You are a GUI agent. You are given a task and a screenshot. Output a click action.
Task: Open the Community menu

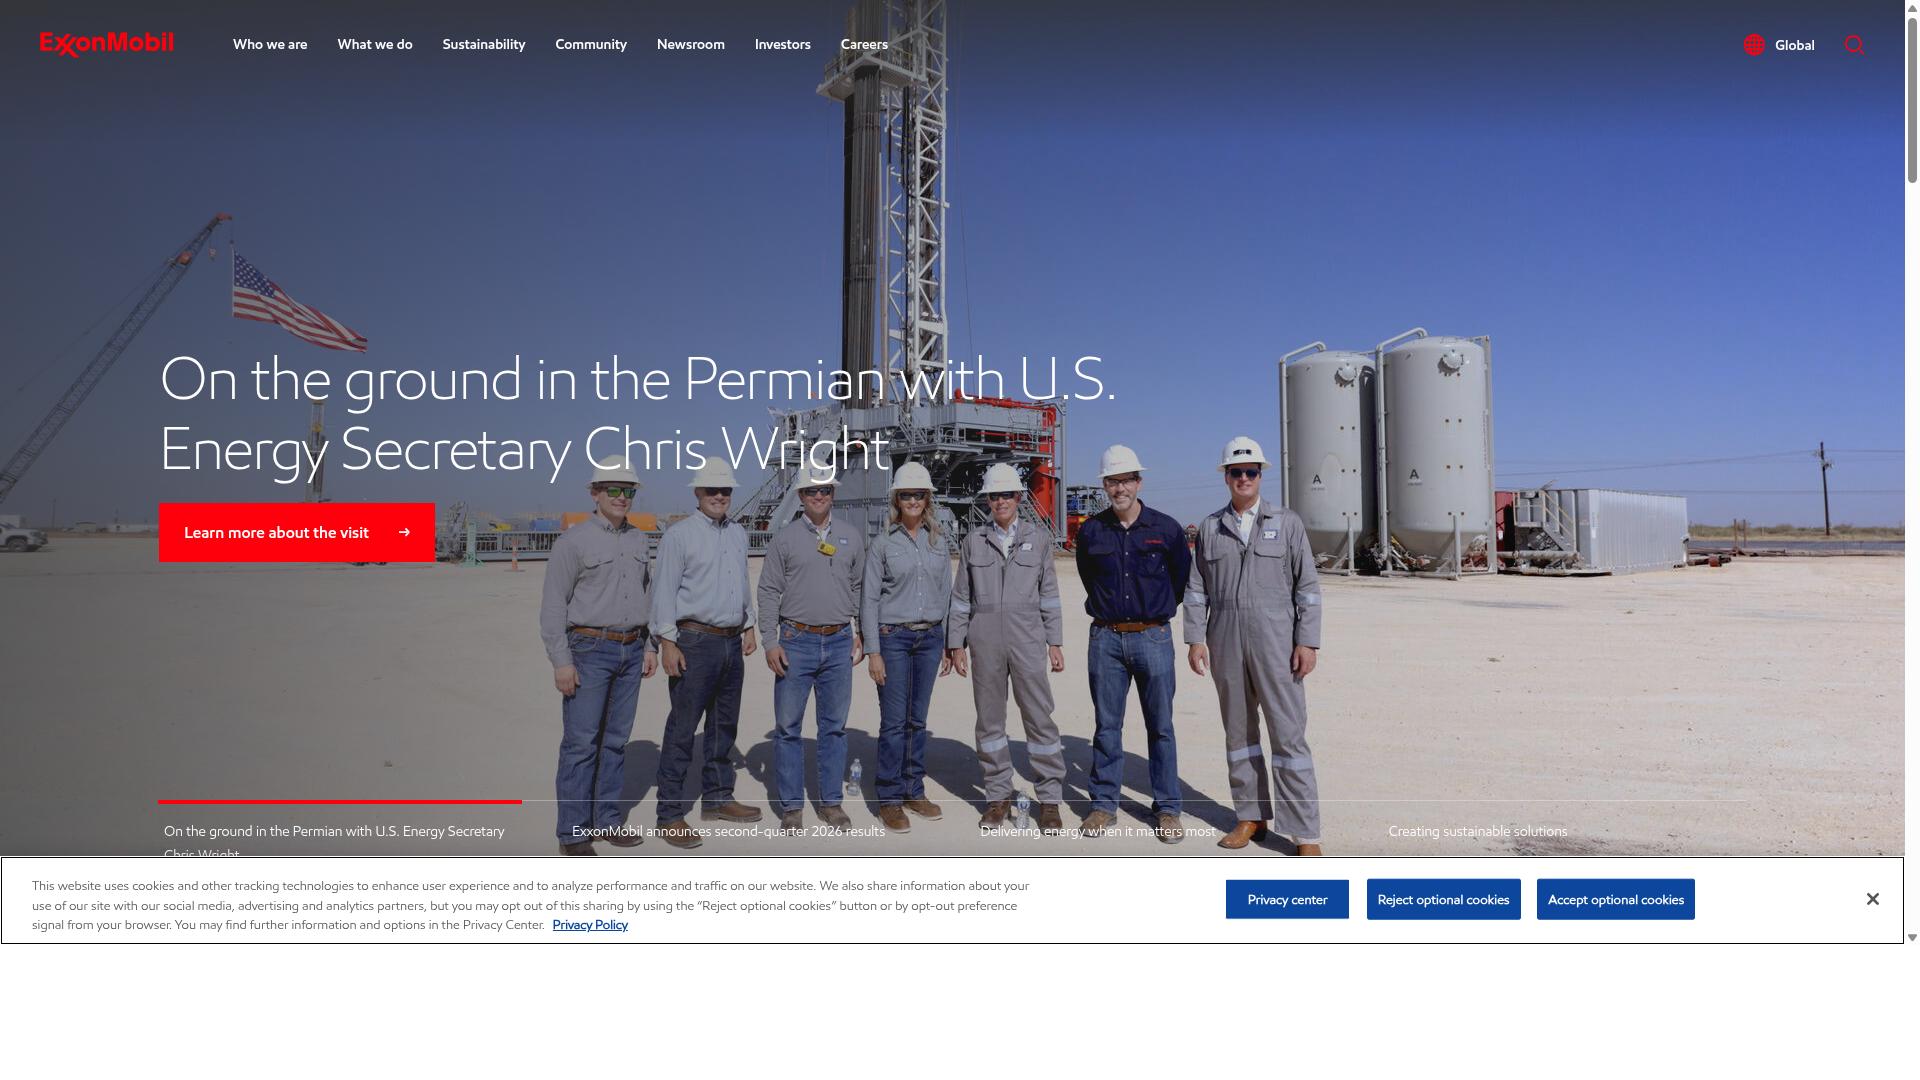click(x=591, y=44)
